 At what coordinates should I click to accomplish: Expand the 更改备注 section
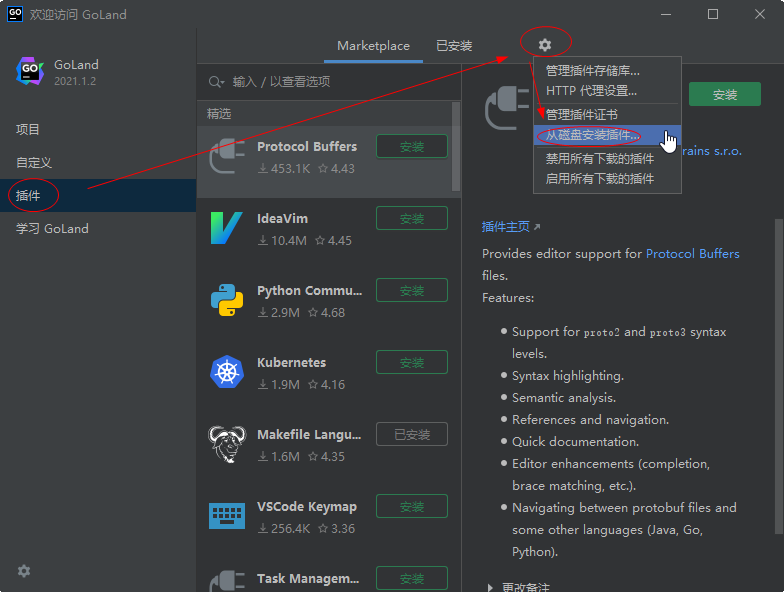coord(489,587)
